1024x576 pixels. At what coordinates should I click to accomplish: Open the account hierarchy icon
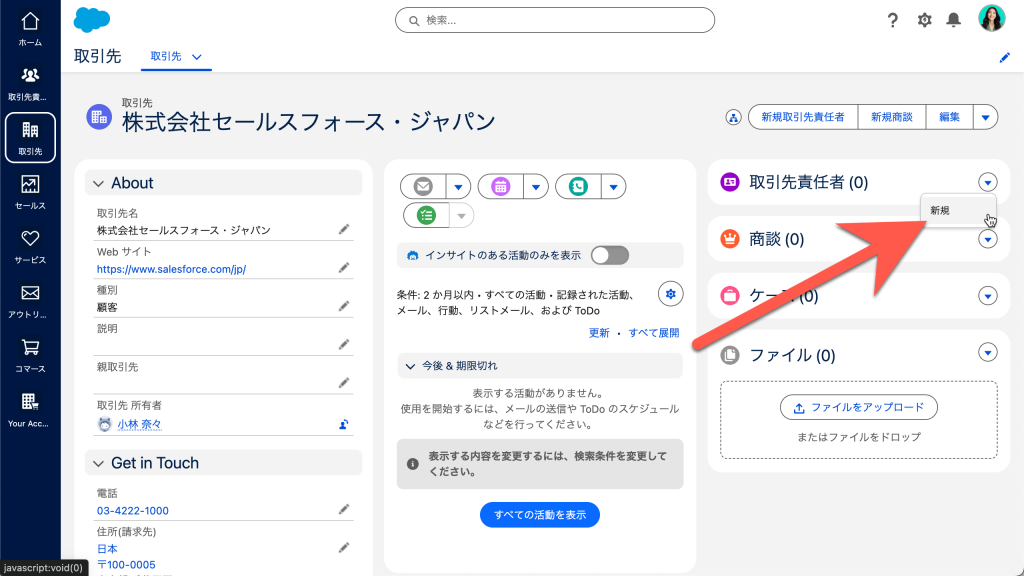pos(733,118)
